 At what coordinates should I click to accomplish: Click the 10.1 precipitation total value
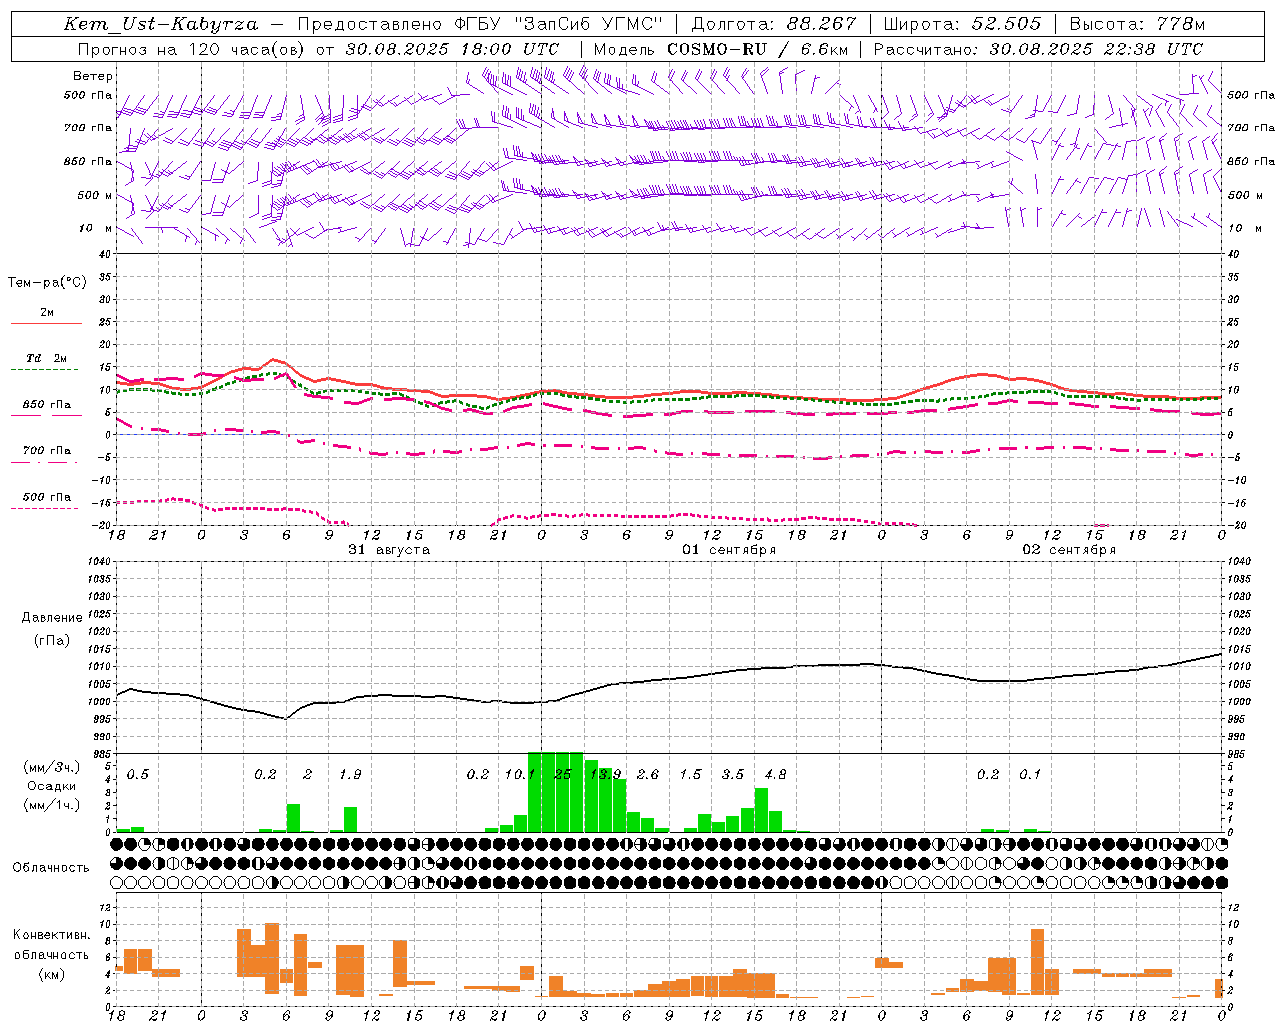click(520, 774)
